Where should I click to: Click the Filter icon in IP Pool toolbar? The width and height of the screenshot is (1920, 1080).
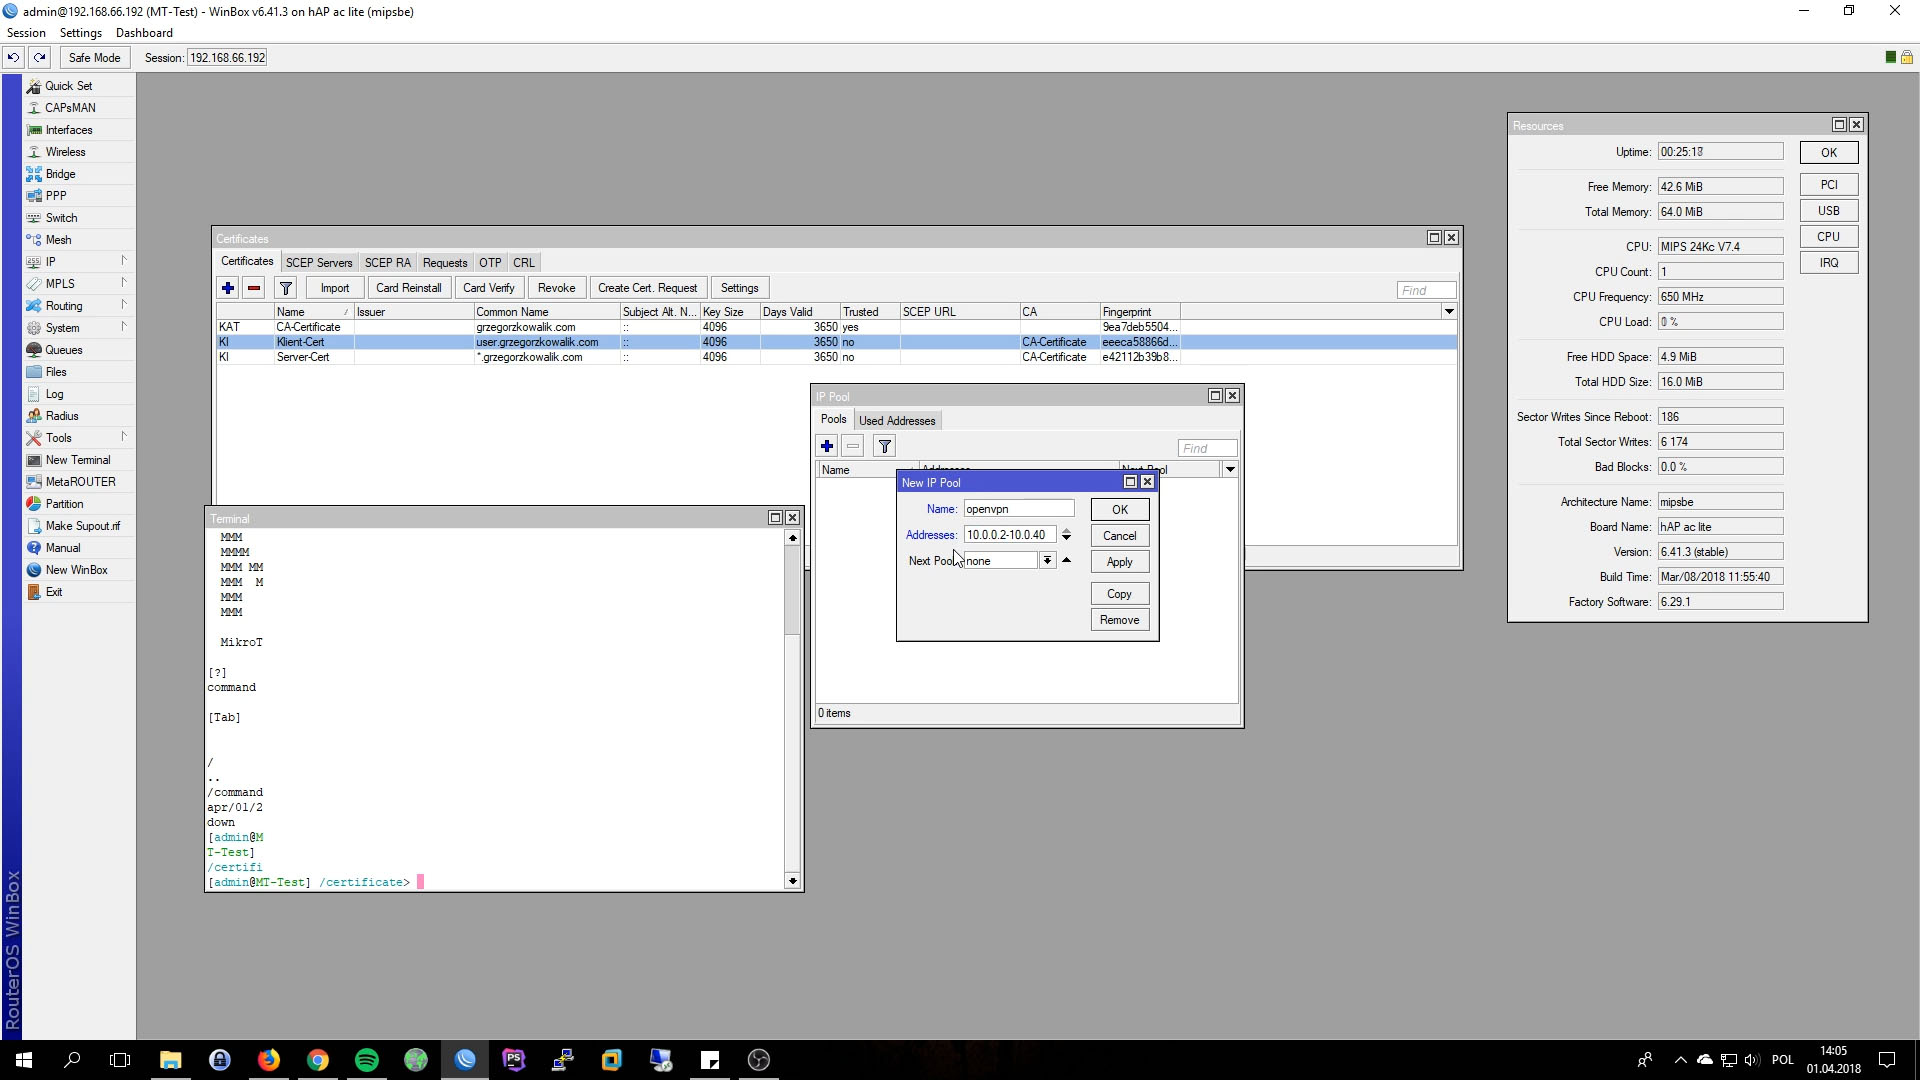point(885,447)
